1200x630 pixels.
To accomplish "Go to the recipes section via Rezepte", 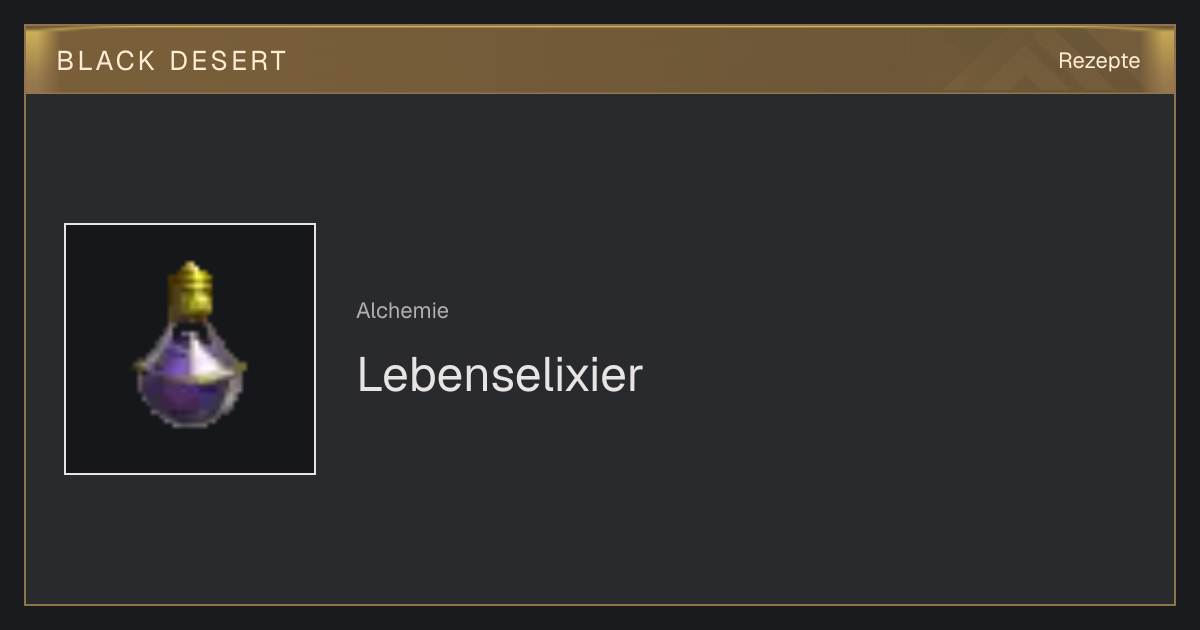I will pyautogui.click(x=1099, y=60).
